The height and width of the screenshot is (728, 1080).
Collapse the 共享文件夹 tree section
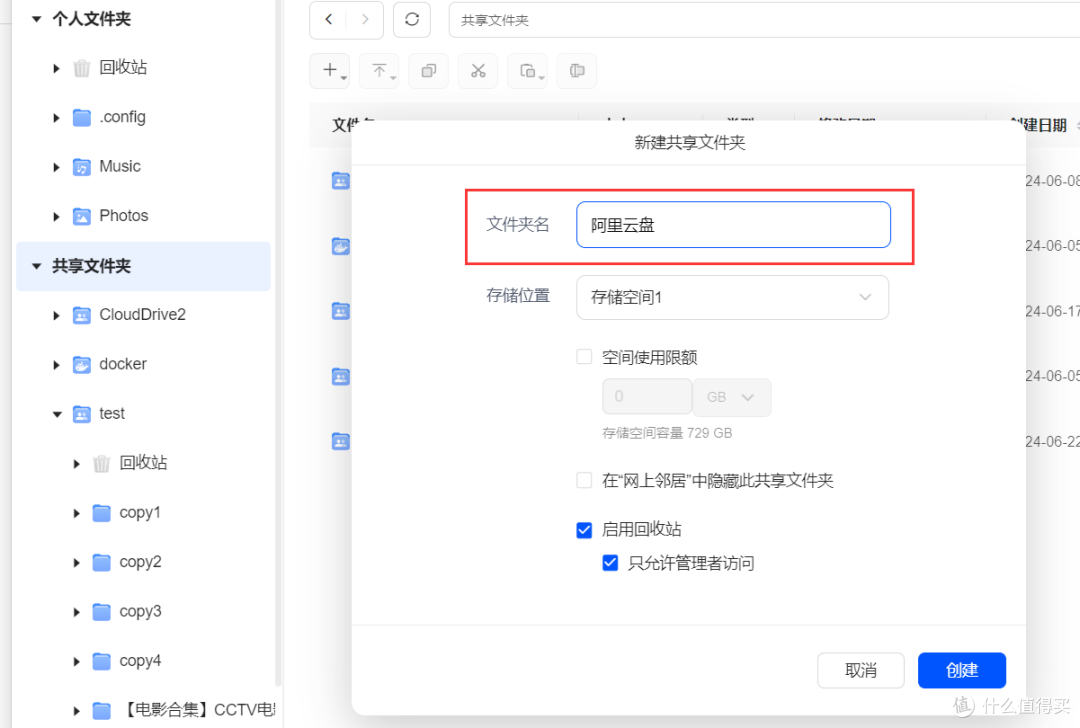37,266
